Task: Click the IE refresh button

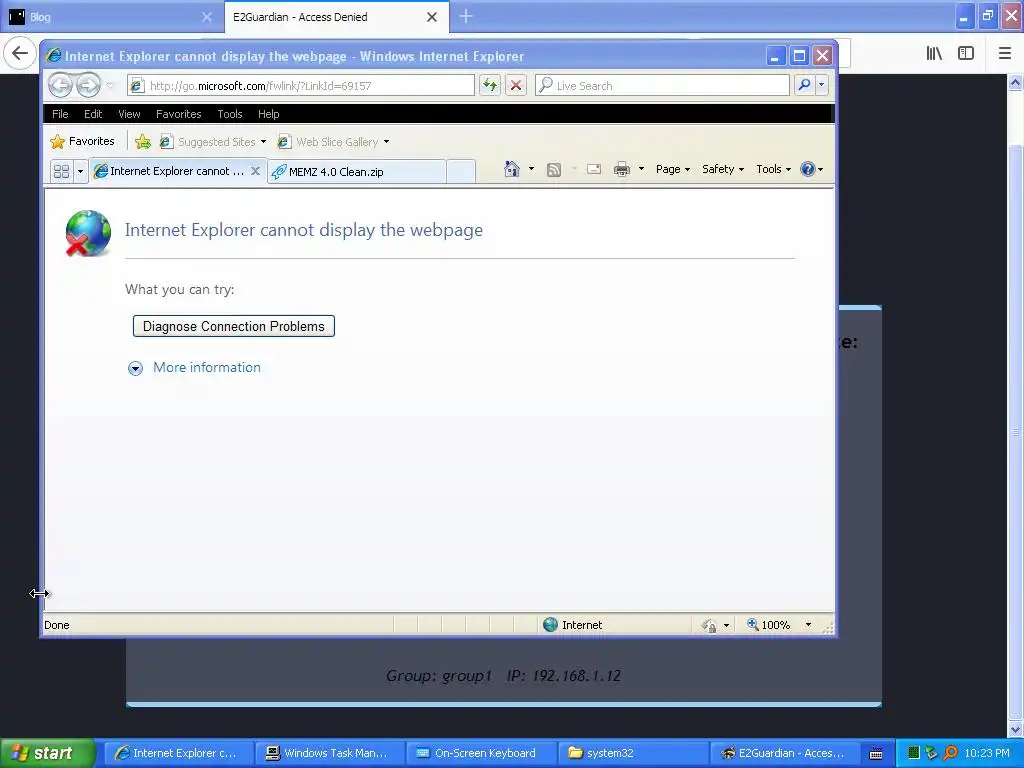Action: pos(490,85)
